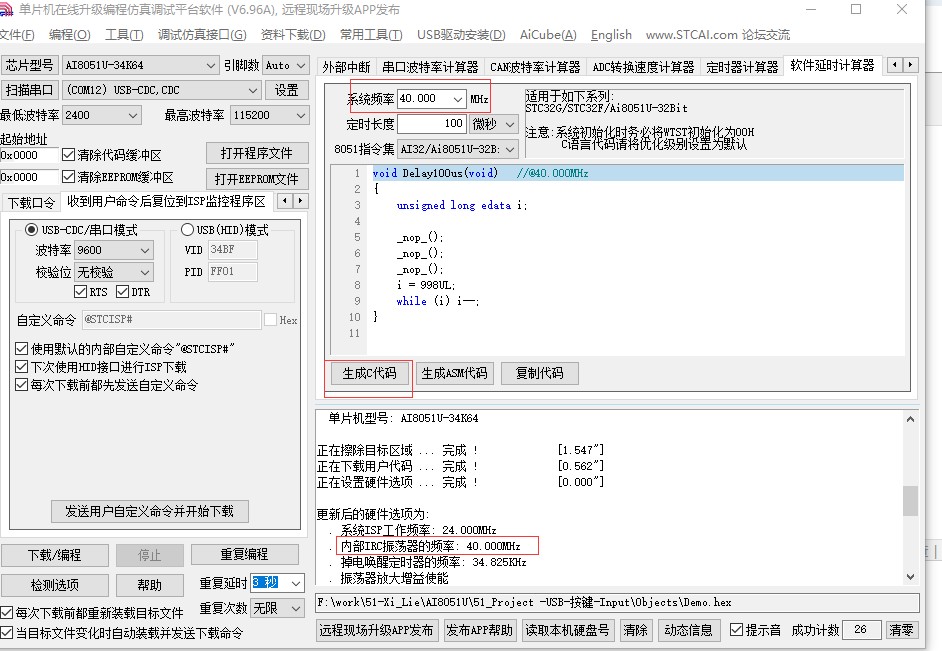942x651 pixels.
Task: Click 扫描串口 button
Action: pos(29,90)
